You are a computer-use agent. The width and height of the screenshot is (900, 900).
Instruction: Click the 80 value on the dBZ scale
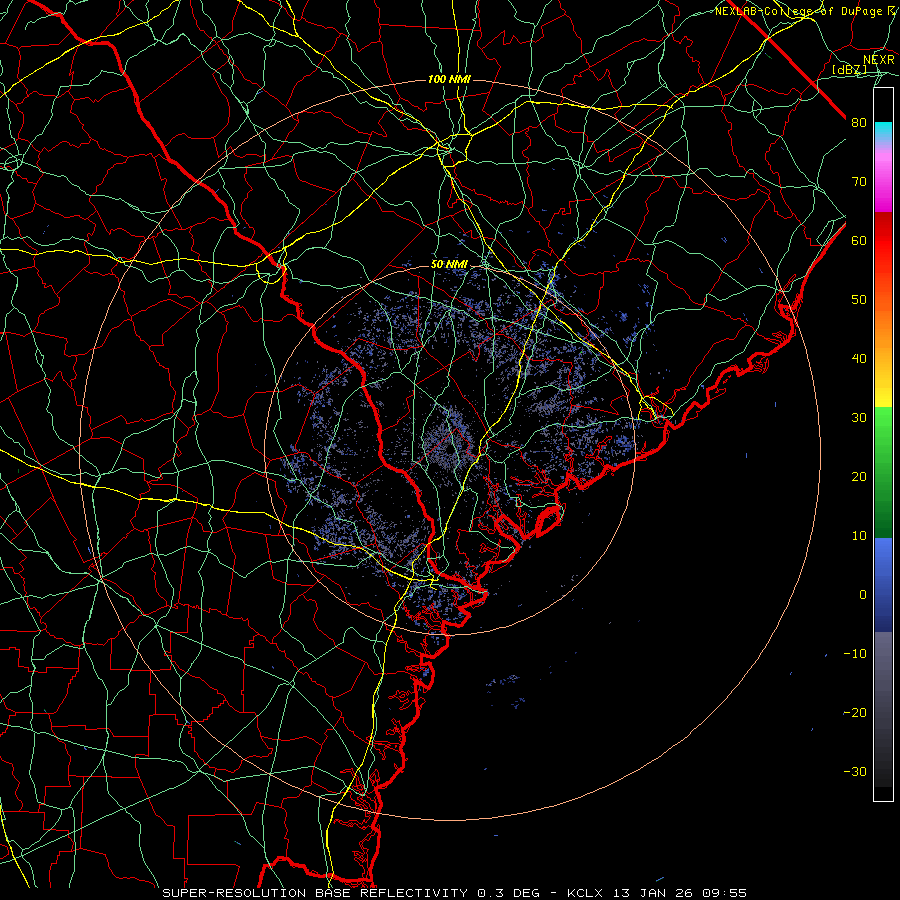point(859,123)
